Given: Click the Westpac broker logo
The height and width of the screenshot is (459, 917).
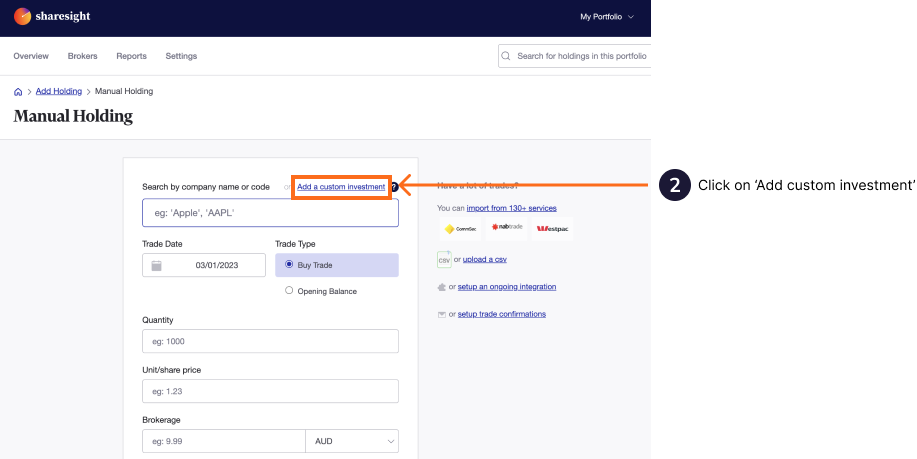Looking at the screenshot, I should click(552, 229).
